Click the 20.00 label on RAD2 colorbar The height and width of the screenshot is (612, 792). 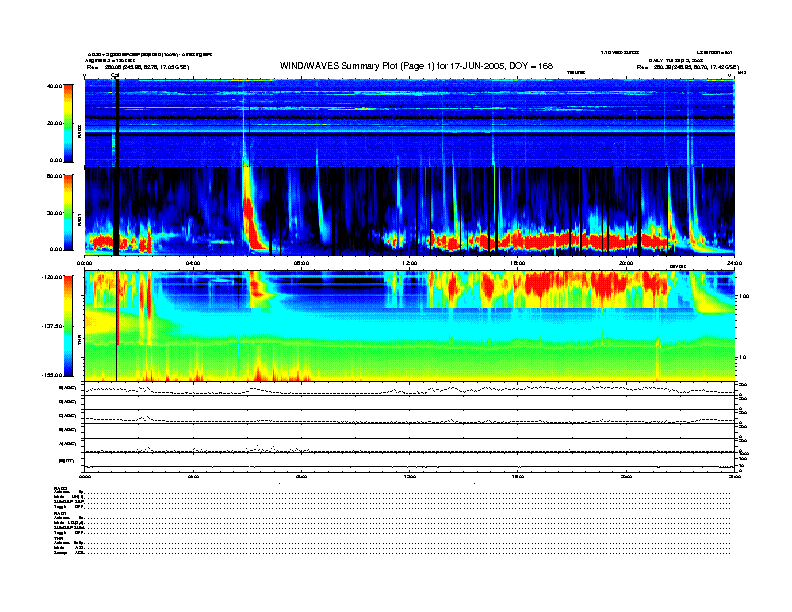click(x=55, y=123)
